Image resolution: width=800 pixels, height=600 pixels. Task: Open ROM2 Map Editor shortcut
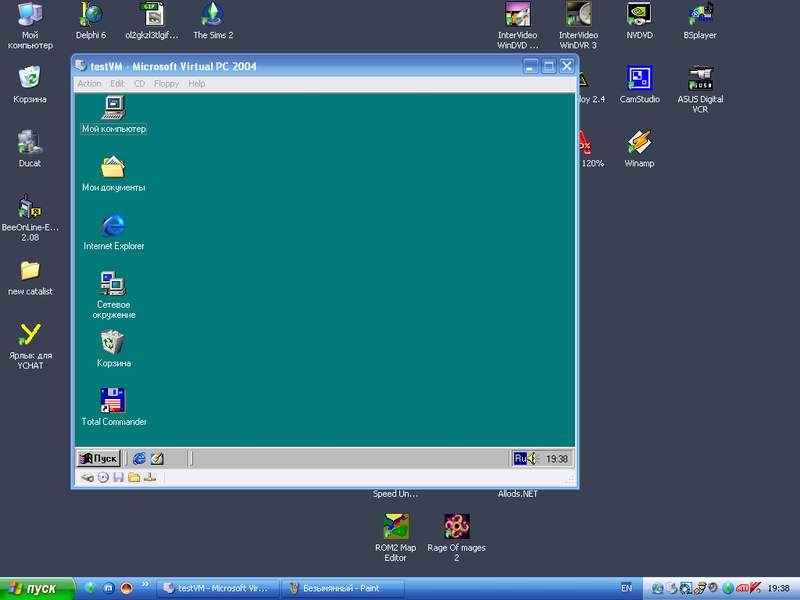click(x=395, y=526)
